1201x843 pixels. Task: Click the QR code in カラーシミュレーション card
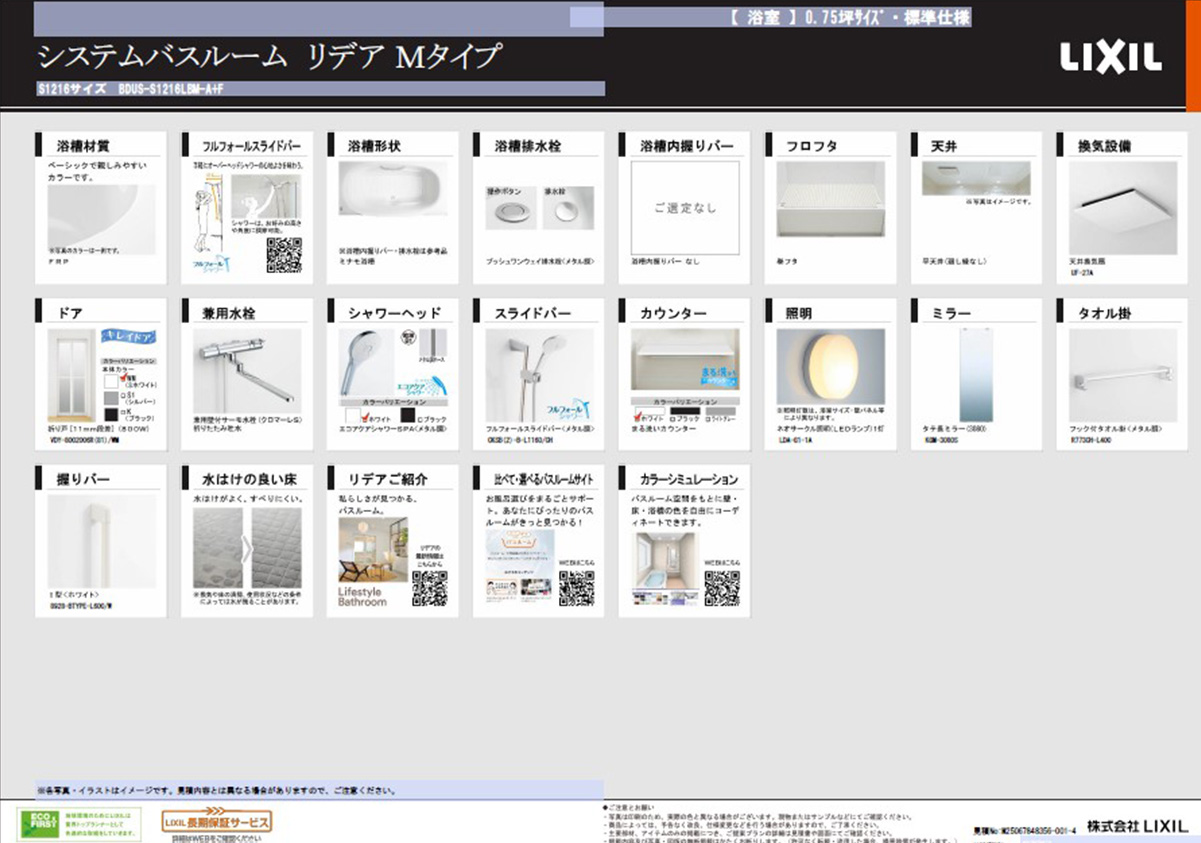pos(722,589)
